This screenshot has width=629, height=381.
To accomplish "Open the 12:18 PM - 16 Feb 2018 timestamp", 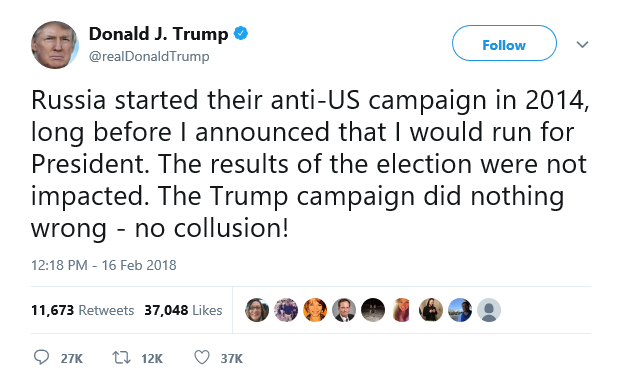I will tap(103, 265).
